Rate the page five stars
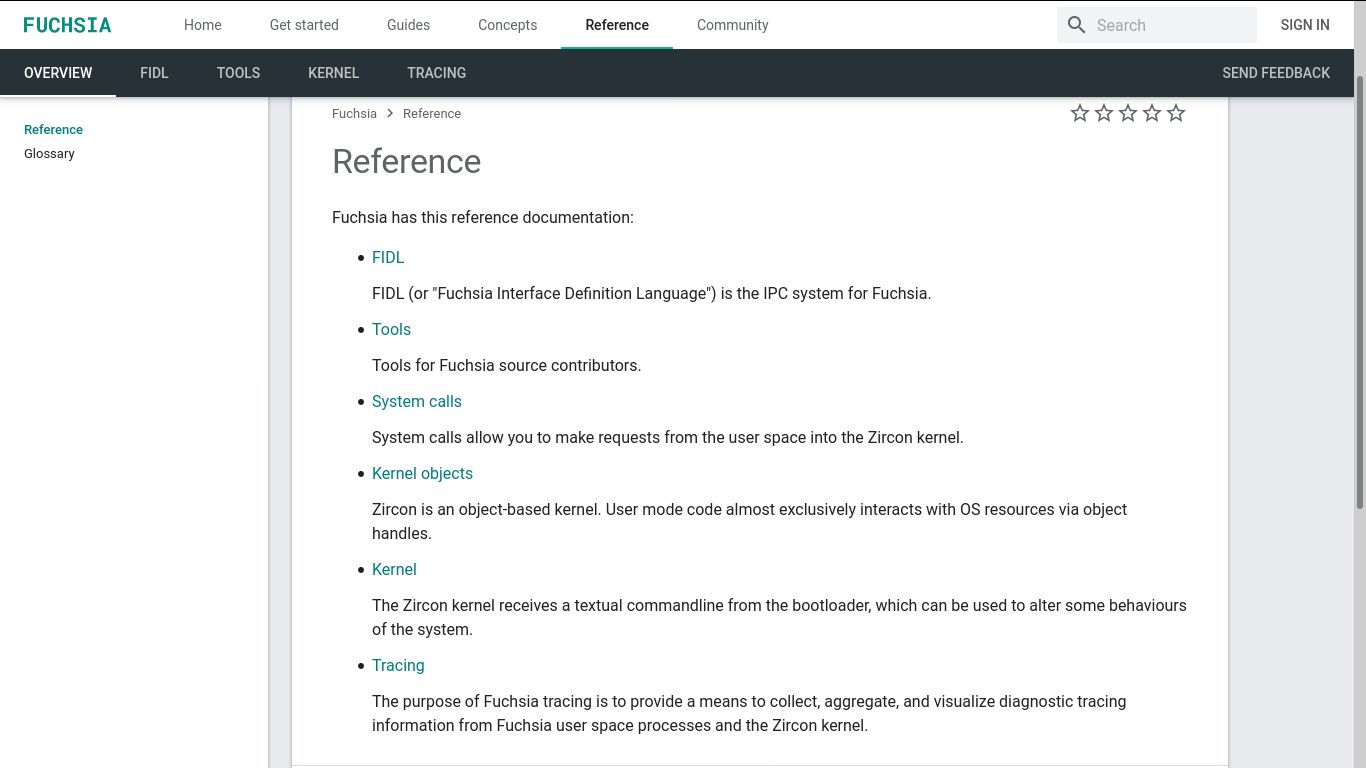 [x=1176, y=113]
